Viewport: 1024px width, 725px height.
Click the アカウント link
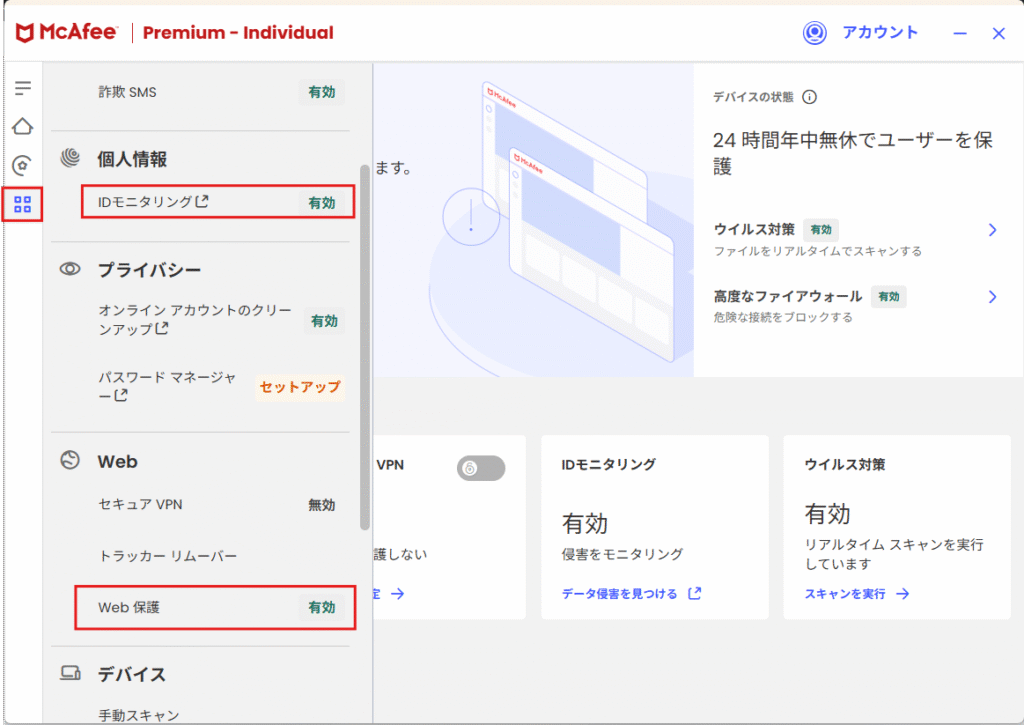click(880, 33)
